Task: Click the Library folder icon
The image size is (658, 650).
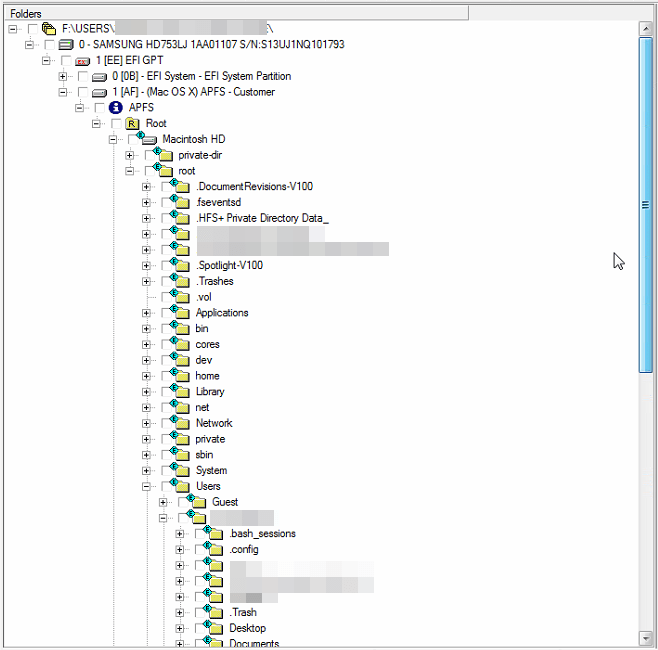Action: pyautogui.click(x=180, y=391)
